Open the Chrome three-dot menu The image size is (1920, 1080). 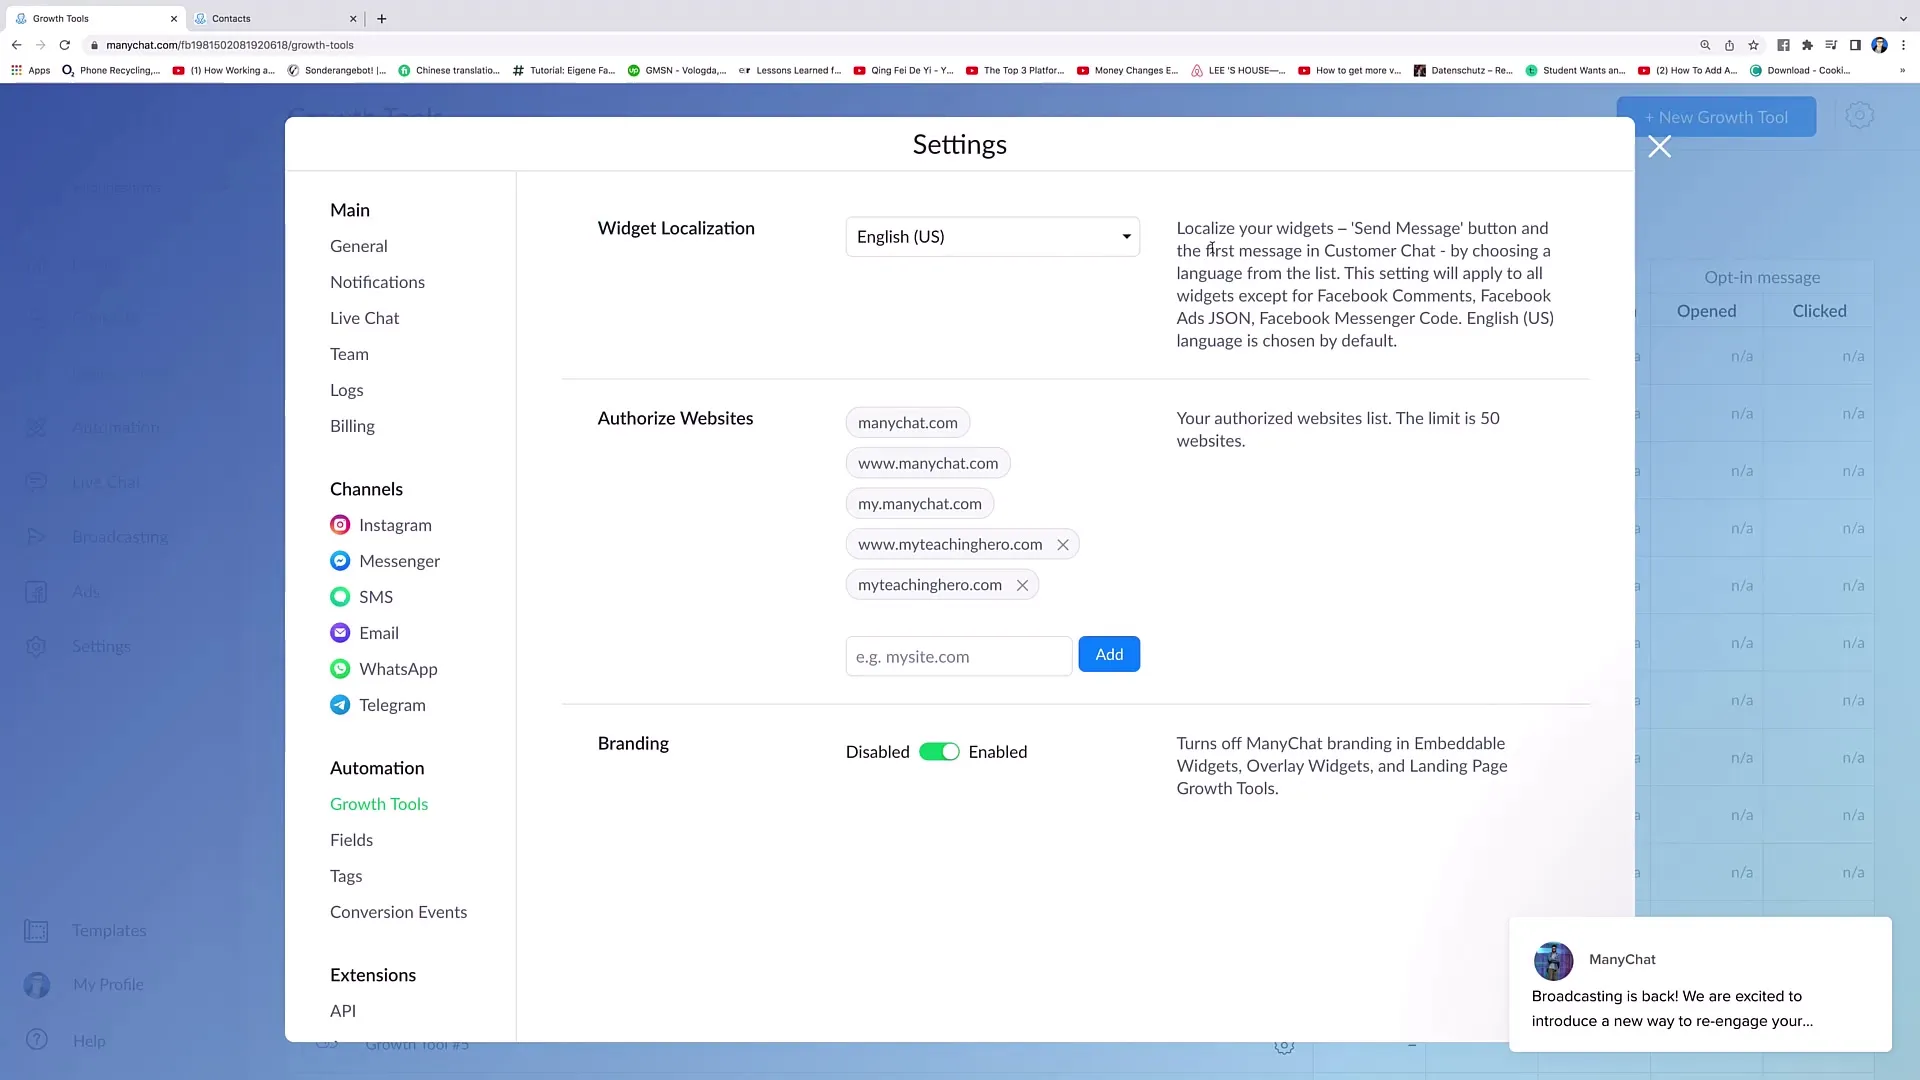pyautogui.click(x=1903, y=45)
